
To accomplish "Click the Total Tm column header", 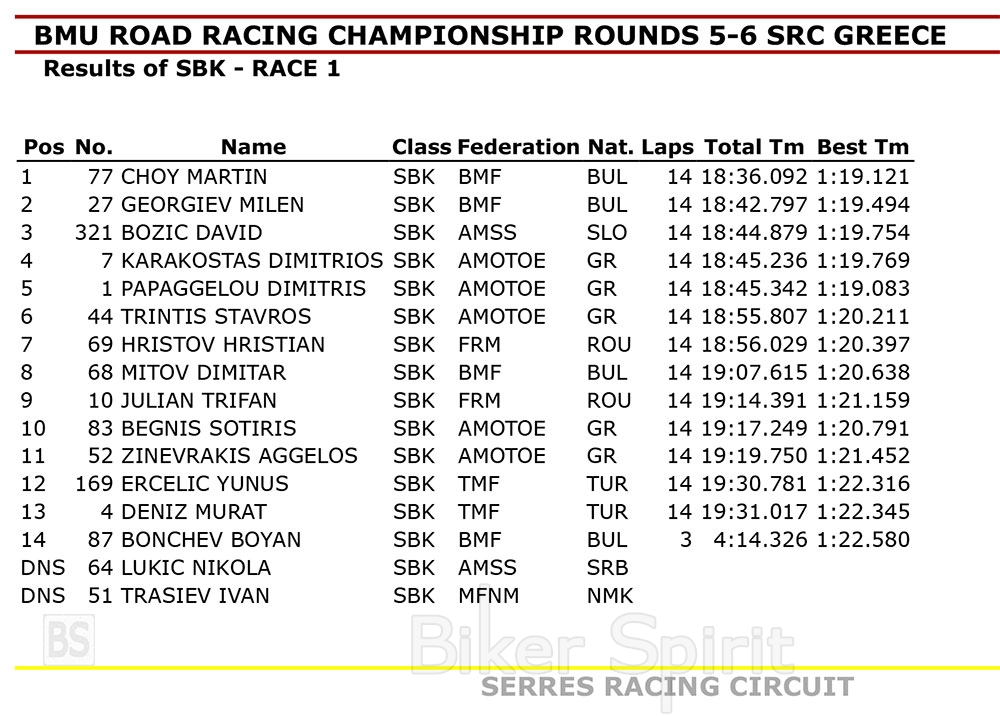I will point(754,147).
